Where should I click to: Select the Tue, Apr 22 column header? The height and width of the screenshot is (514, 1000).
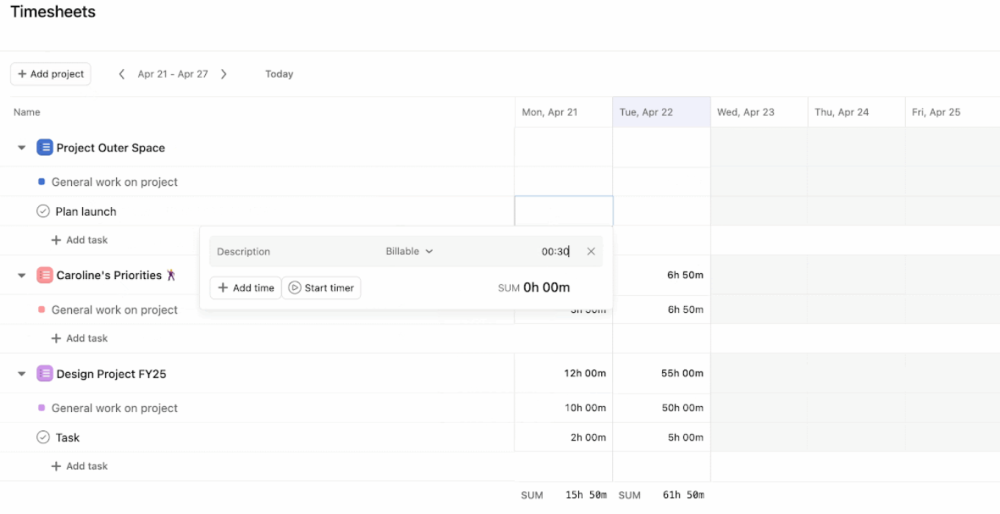click(661, 112)
